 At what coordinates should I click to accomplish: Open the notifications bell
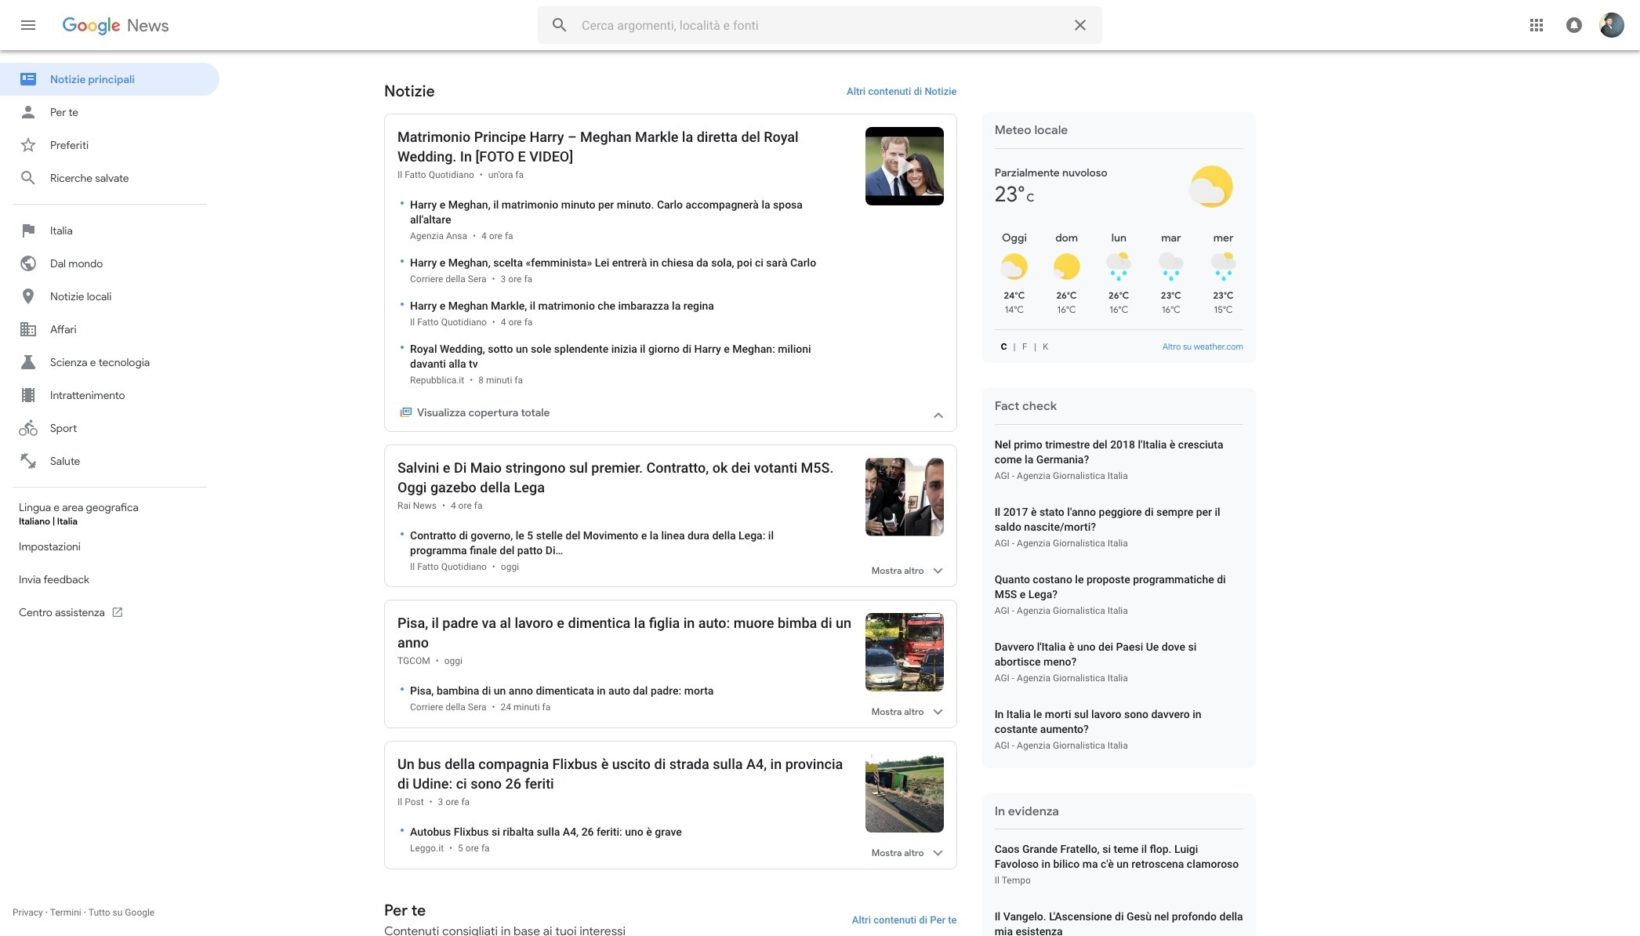(x=1574, y=25)
